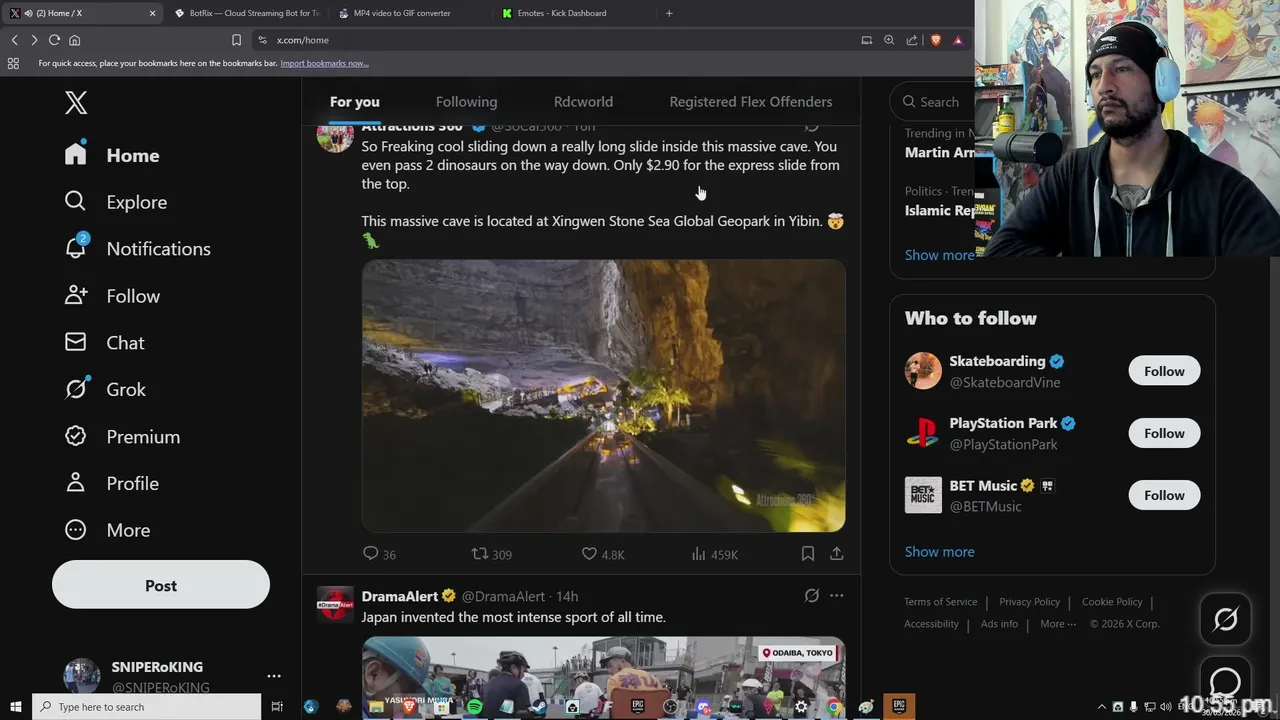Bookmark this page in the address bar
Image resolution: width=1280 pixels, height=720 pixels.
pyautogui.click(x=236, y=40)
